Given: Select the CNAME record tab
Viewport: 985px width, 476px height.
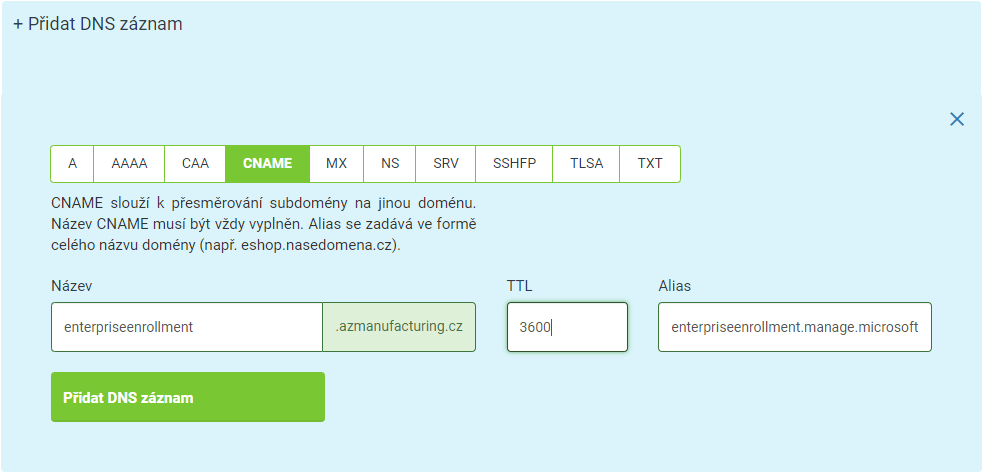Looking at the screenshot, I should pos(268,164).
